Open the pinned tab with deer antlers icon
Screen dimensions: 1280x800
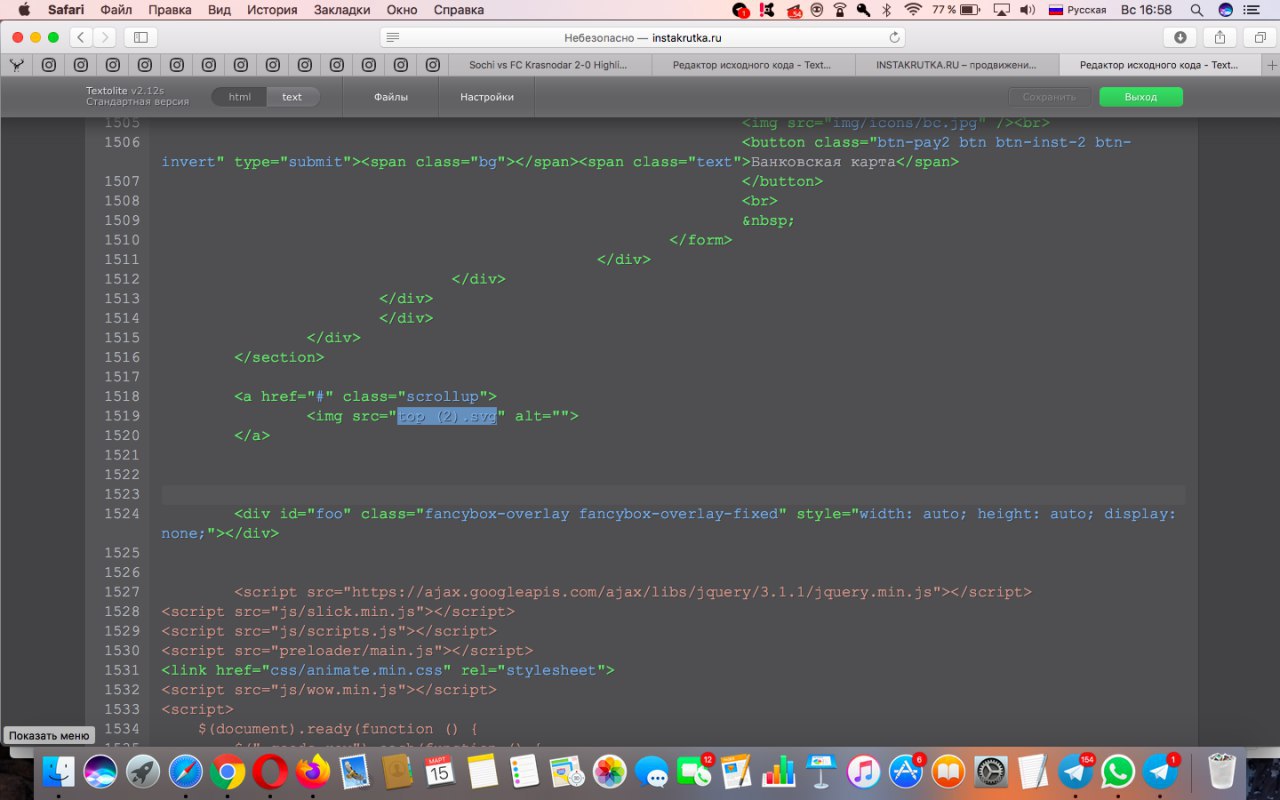click(16, 65)
